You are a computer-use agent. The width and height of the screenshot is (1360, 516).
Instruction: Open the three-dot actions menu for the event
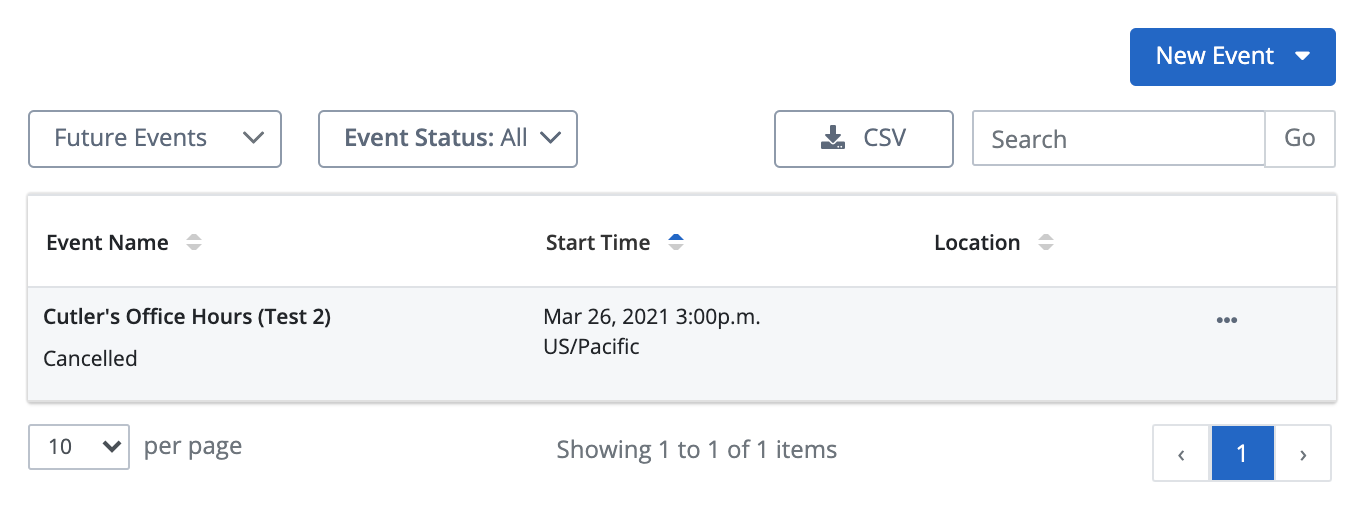click(x=1227, y=321)
